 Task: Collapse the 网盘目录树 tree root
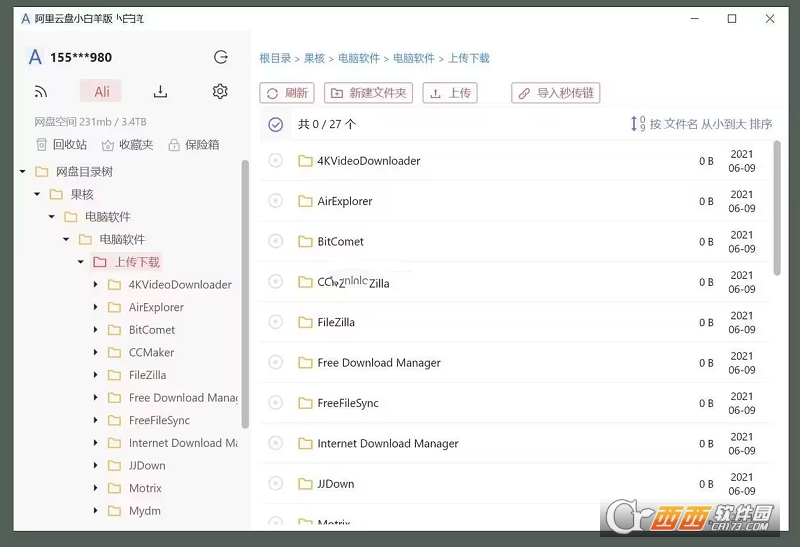pyautogui.click(x=22, y=171)
